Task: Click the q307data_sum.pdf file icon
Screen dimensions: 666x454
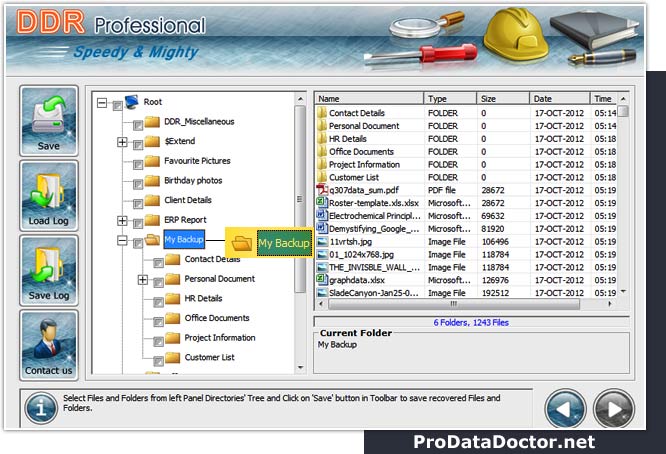Action: point(322,190)
